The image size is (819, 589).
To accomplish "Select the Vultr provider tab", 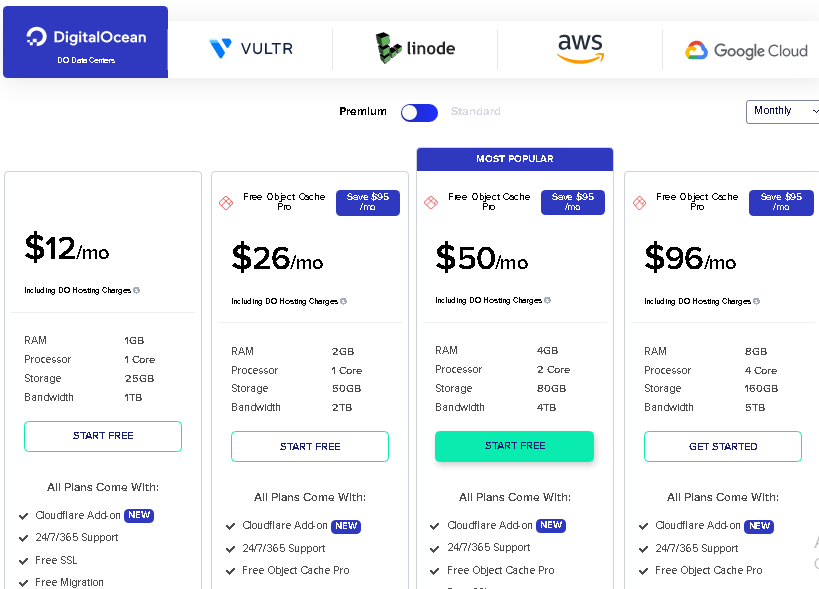I will click(x=251, y=49).
